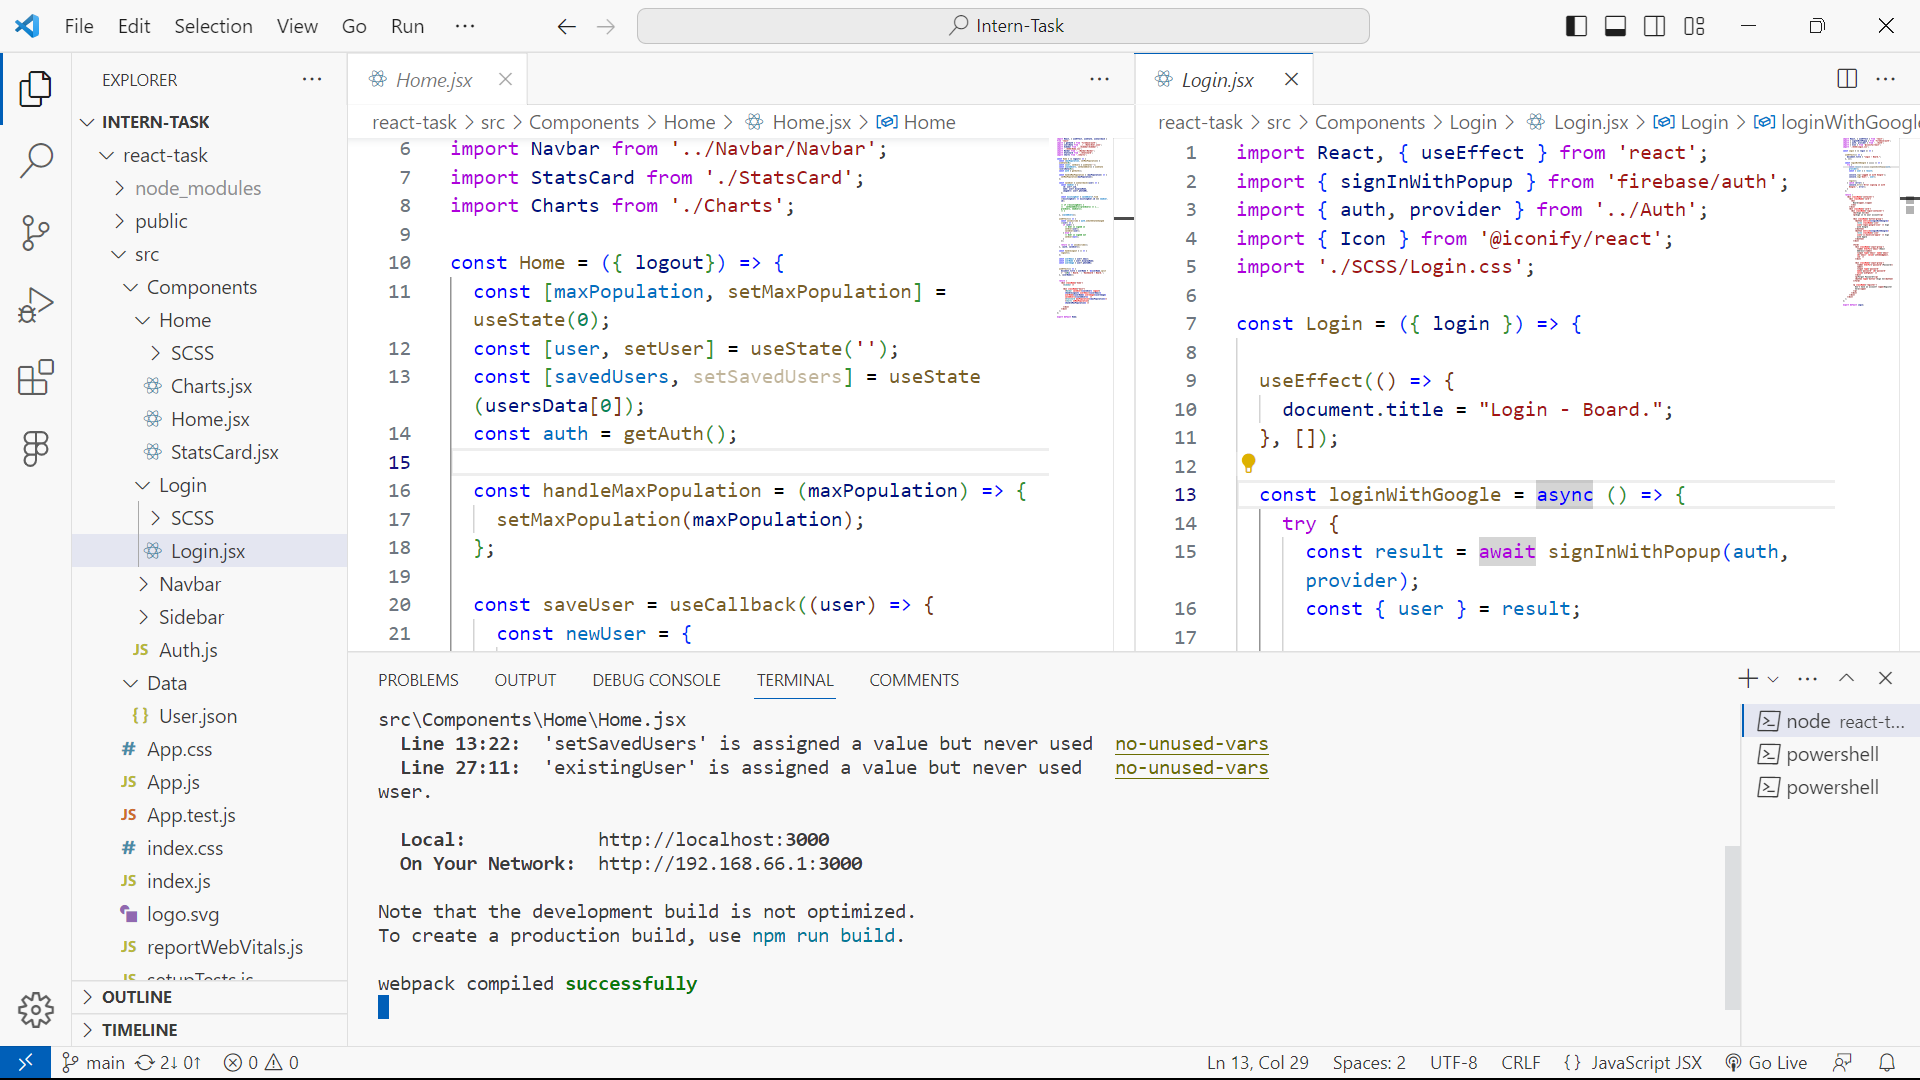Expand the node_modules folder
Viewport: 1920px width, 1080px height.
click(x=199, y=188)
